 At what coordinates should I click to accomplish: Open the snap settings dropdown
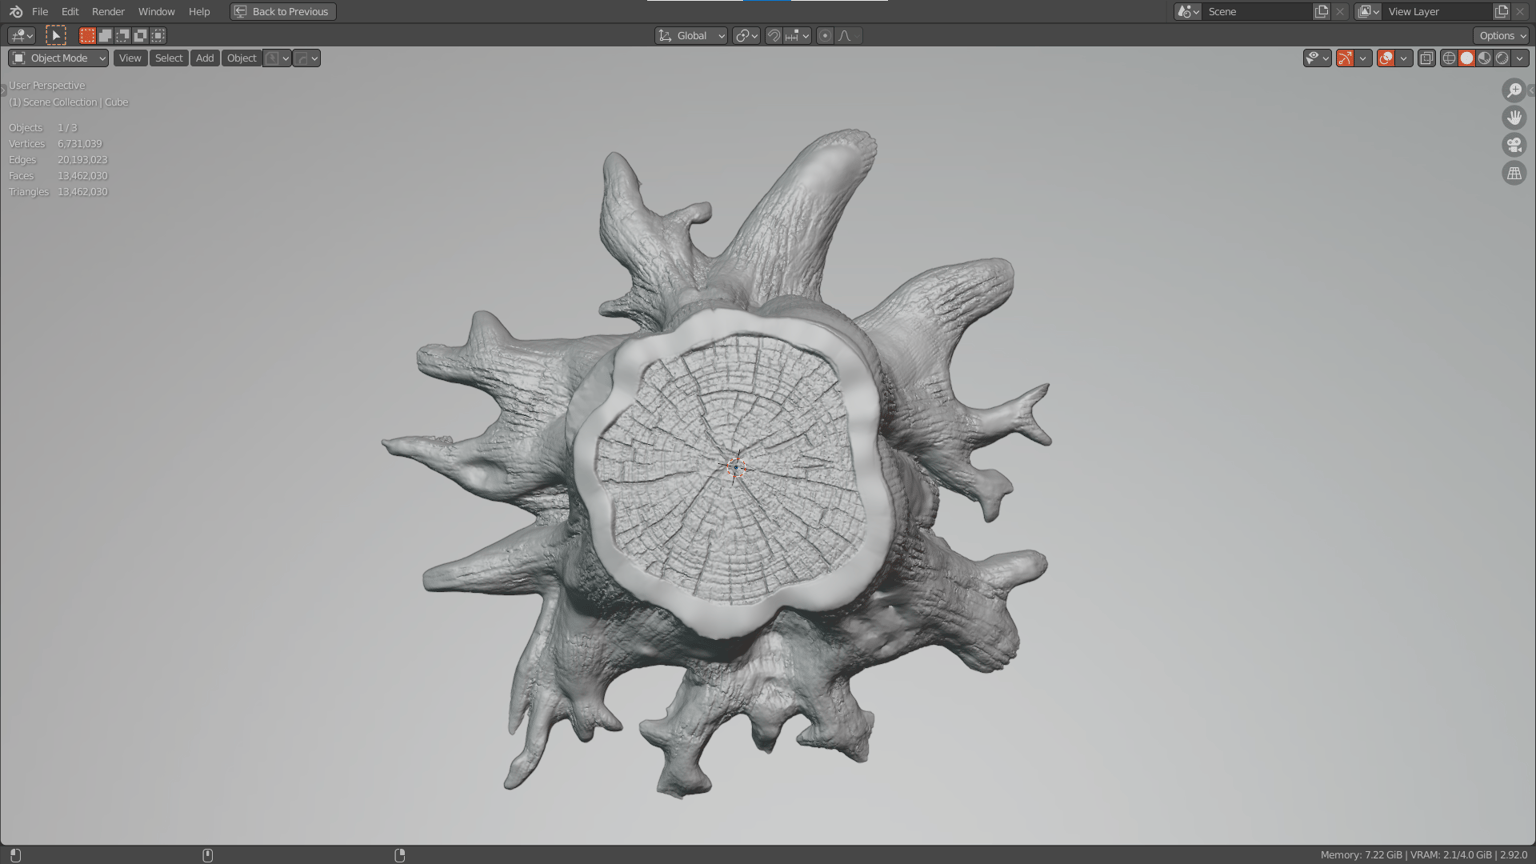coord(797,35)
